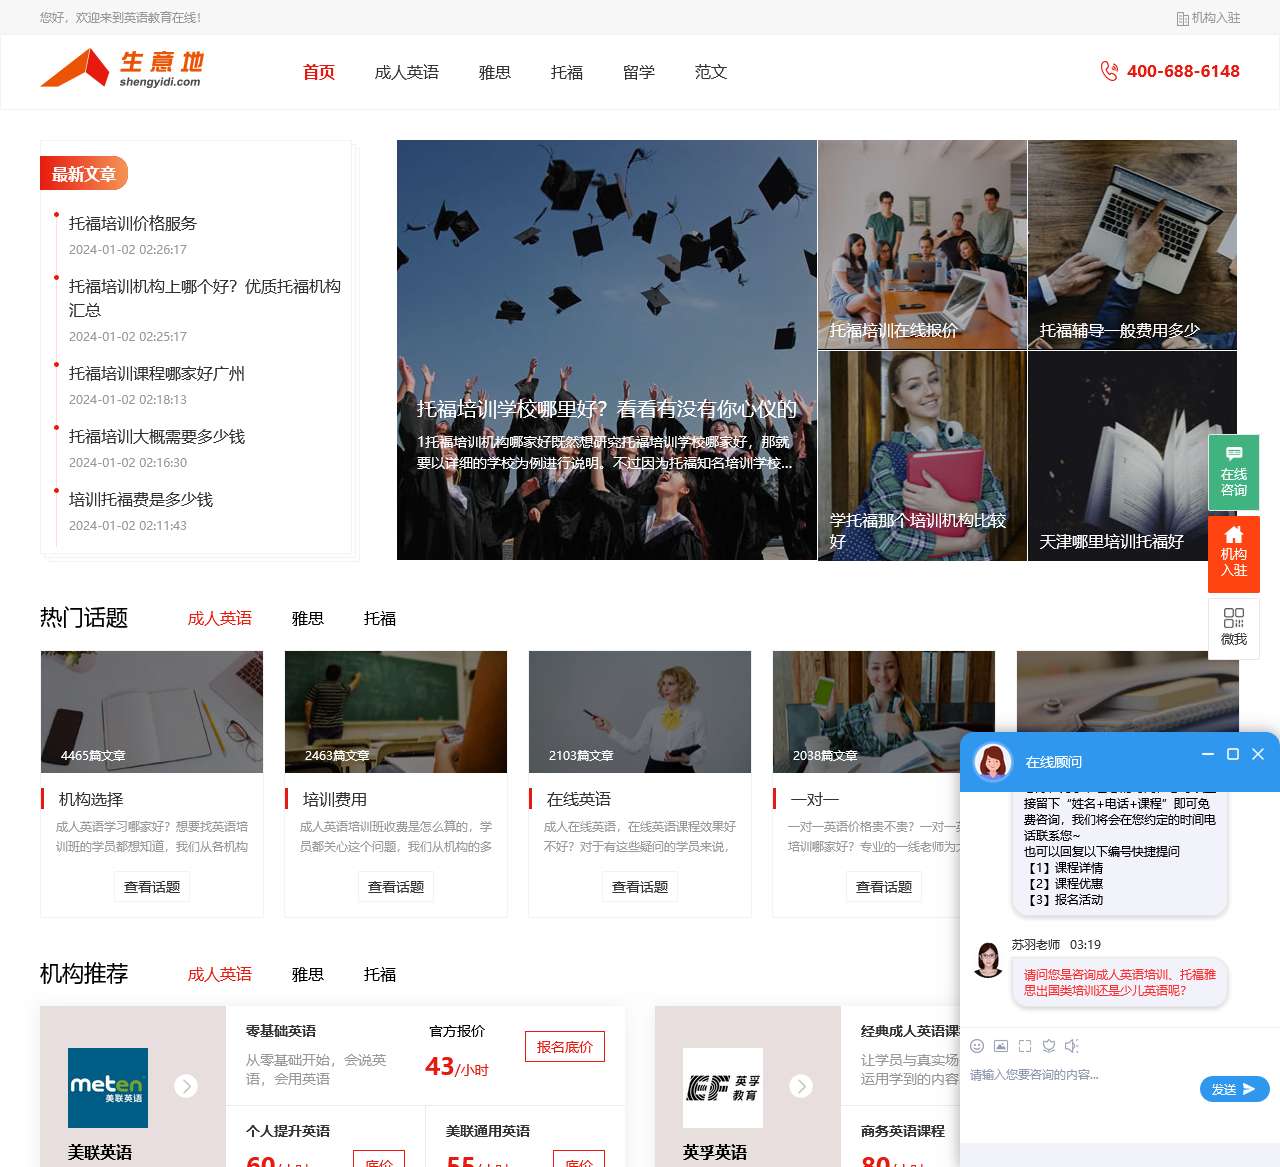Image resolution: width=1280 pixels, height=1167 pixels.
Task: Toggle the chat sound speaker icon
Action: click(1072, 1046)
